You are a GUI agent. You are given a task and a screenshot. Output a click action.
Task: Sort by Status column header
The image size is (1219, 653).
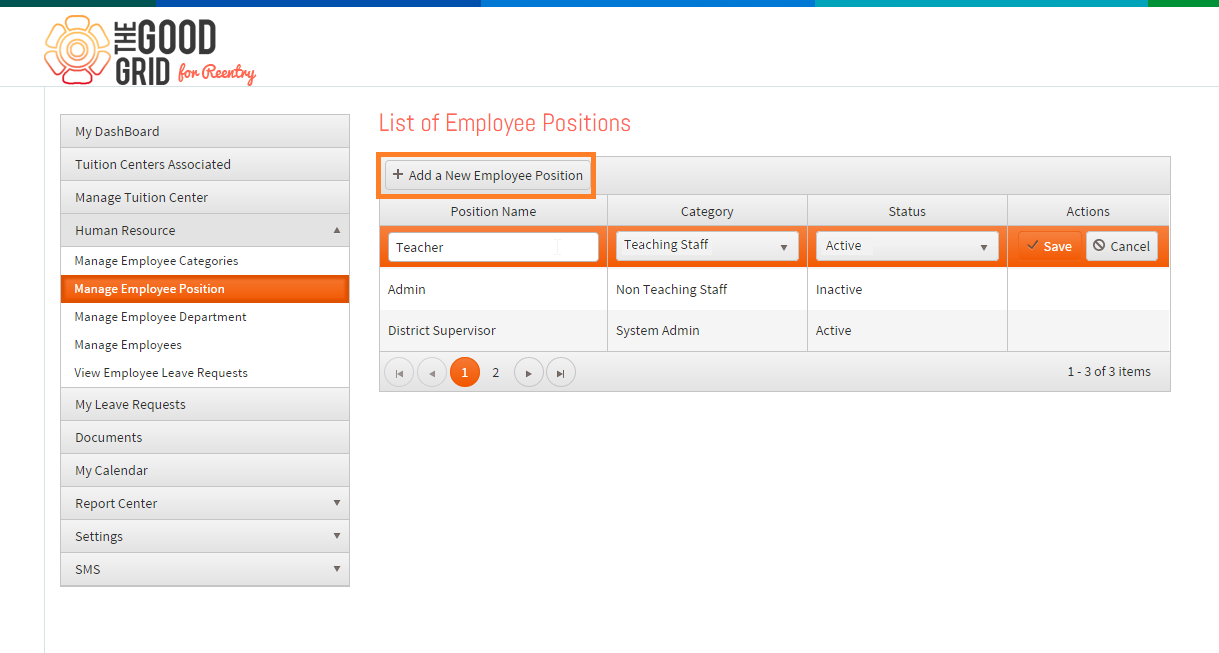[x=907, y=211]
